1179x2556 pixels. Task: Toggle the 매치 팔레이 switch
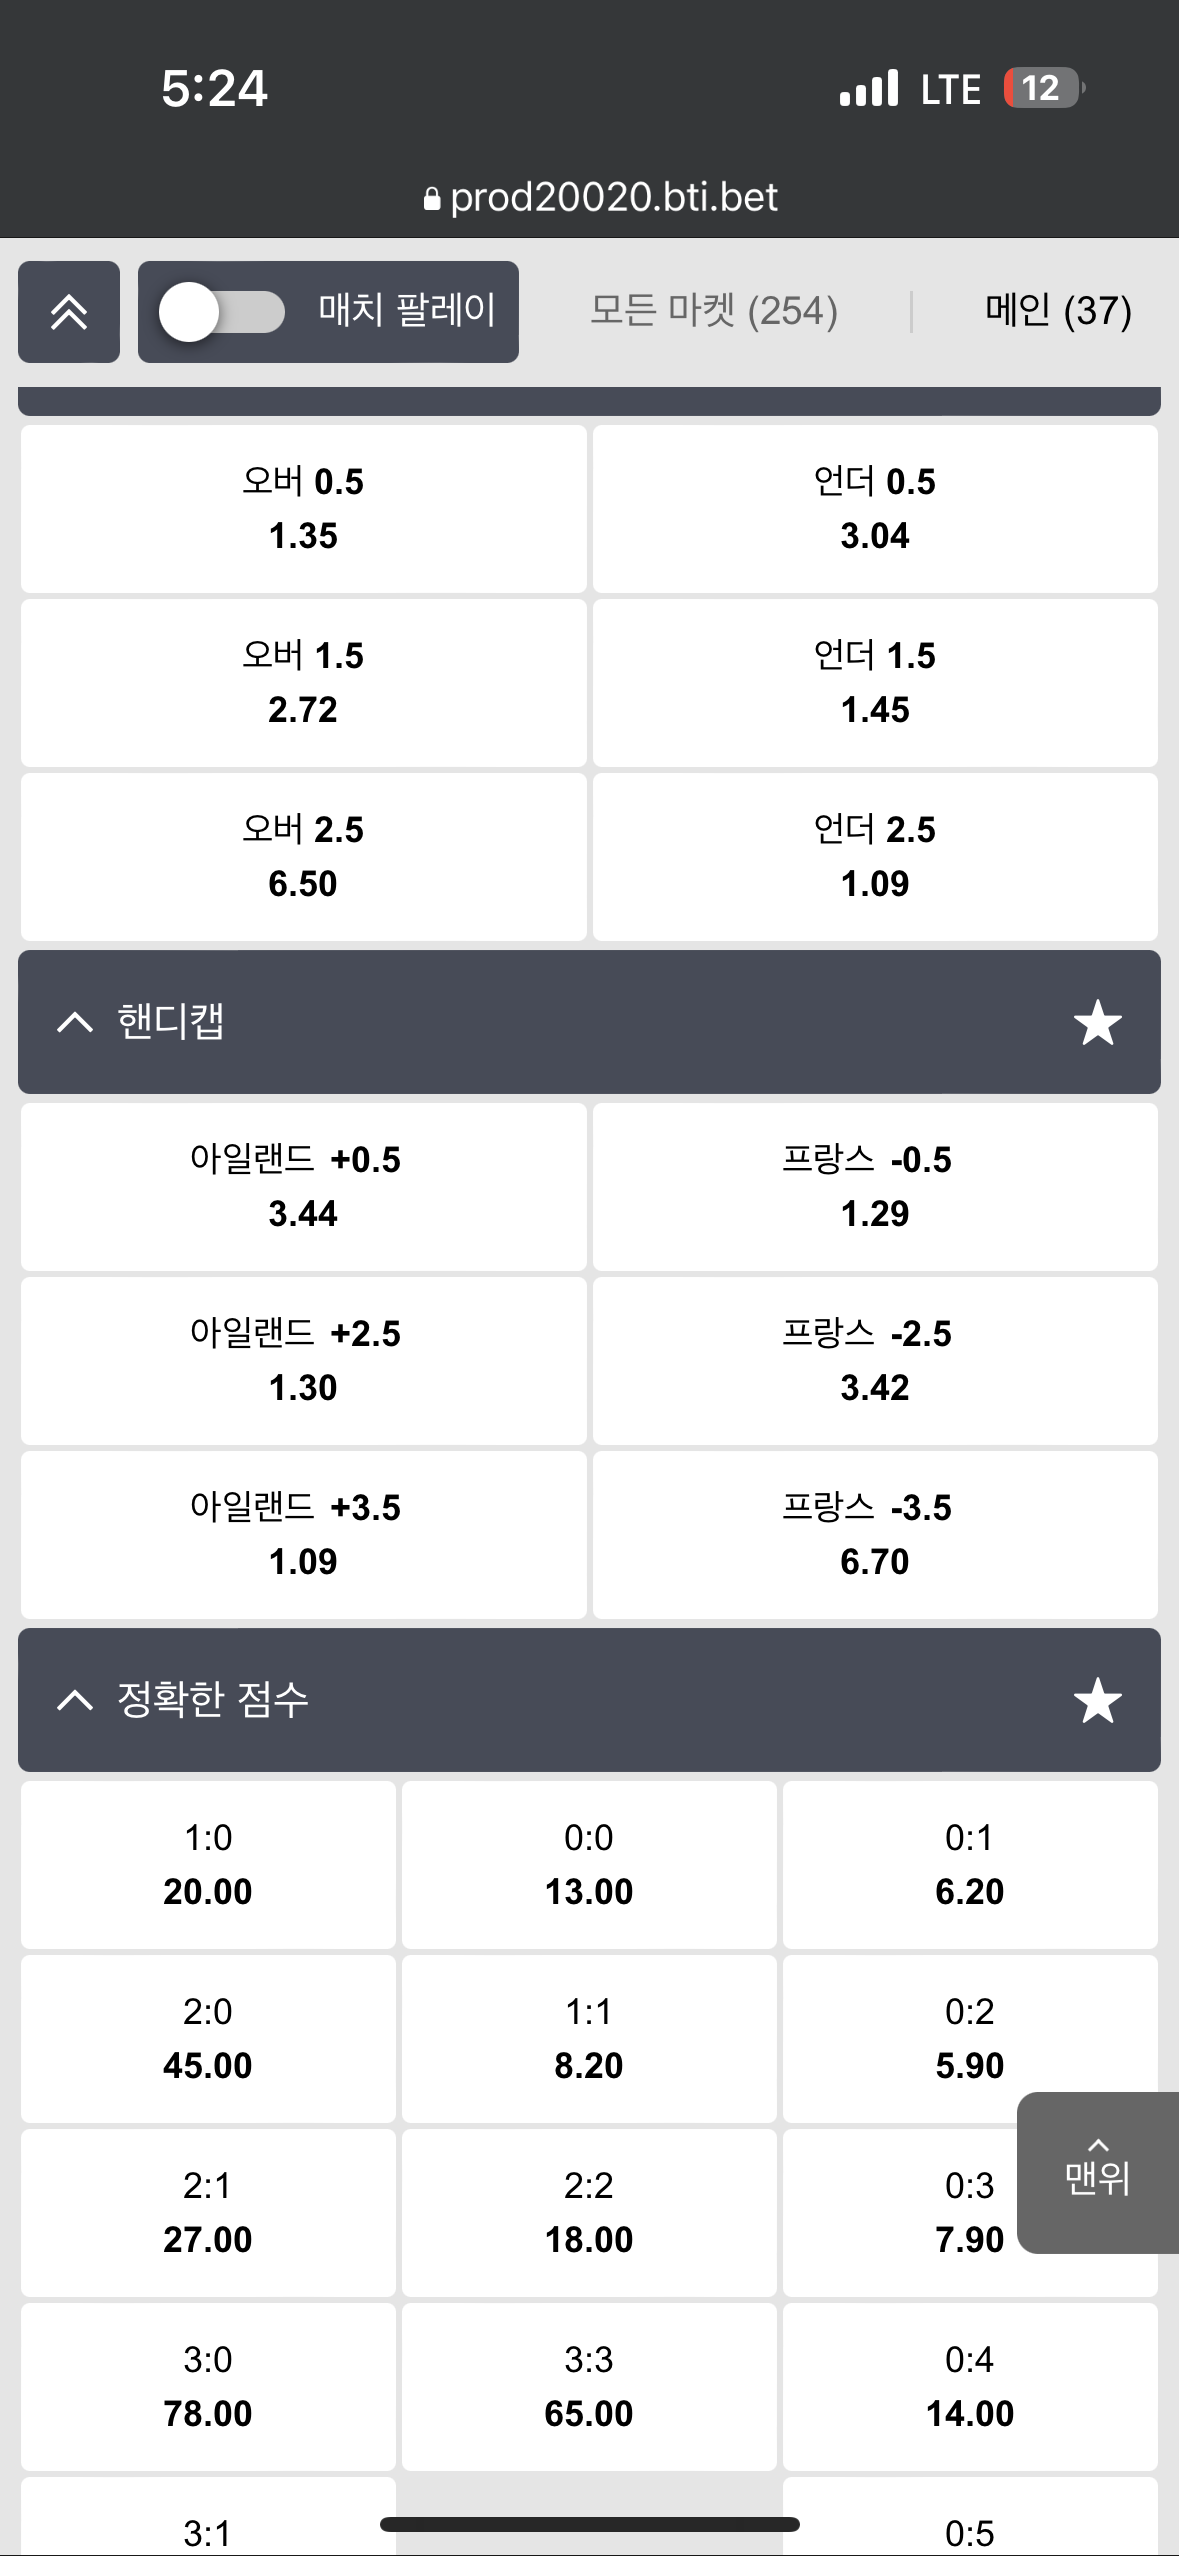point(222,312)
